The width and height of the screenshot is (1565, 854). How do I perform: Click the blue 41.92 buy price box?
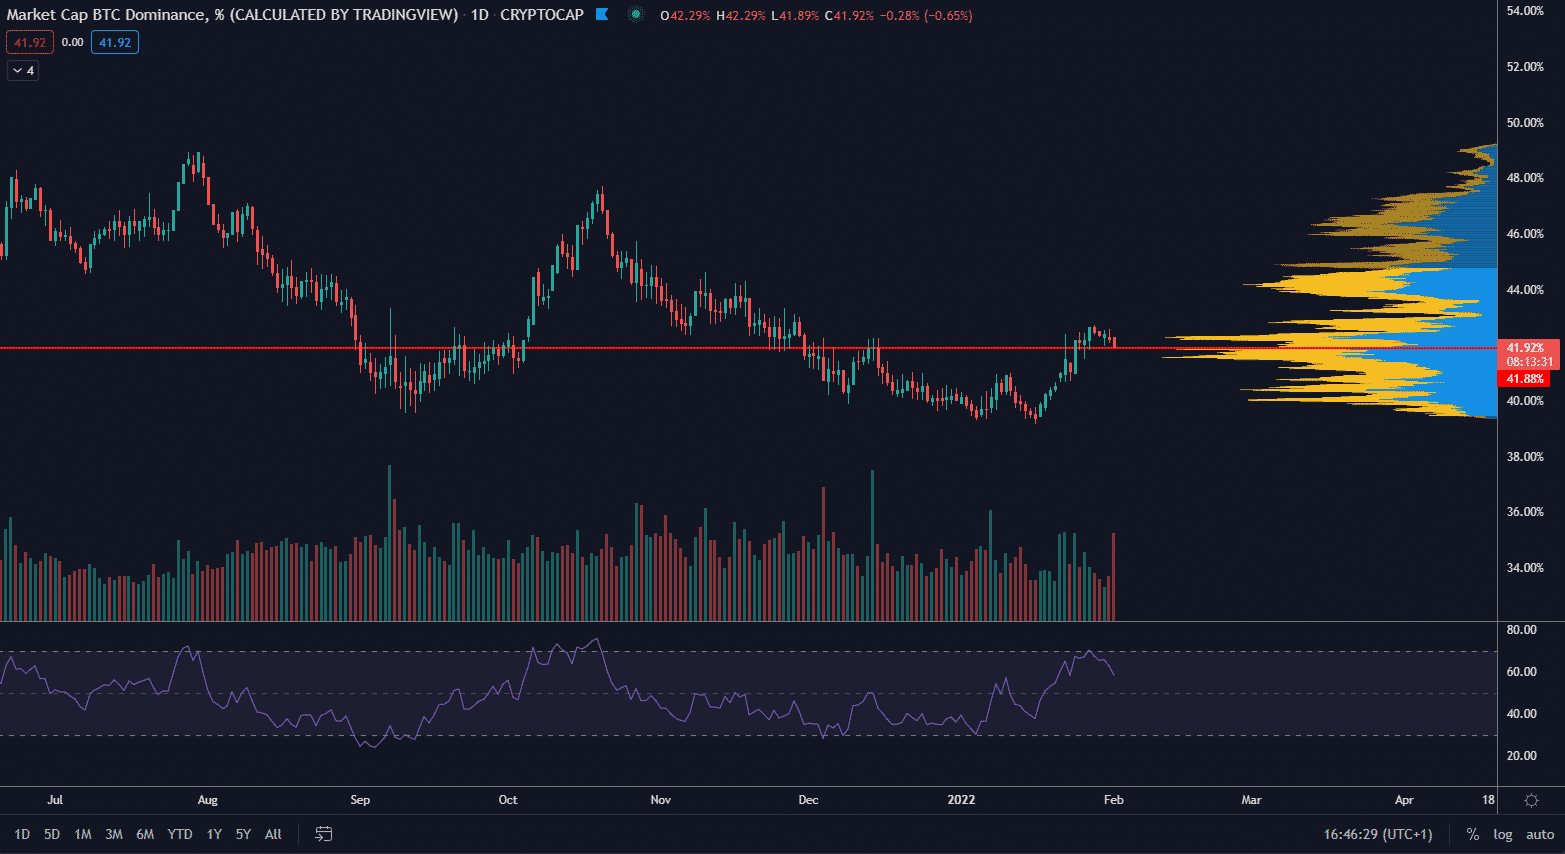[x=115, y=43]
